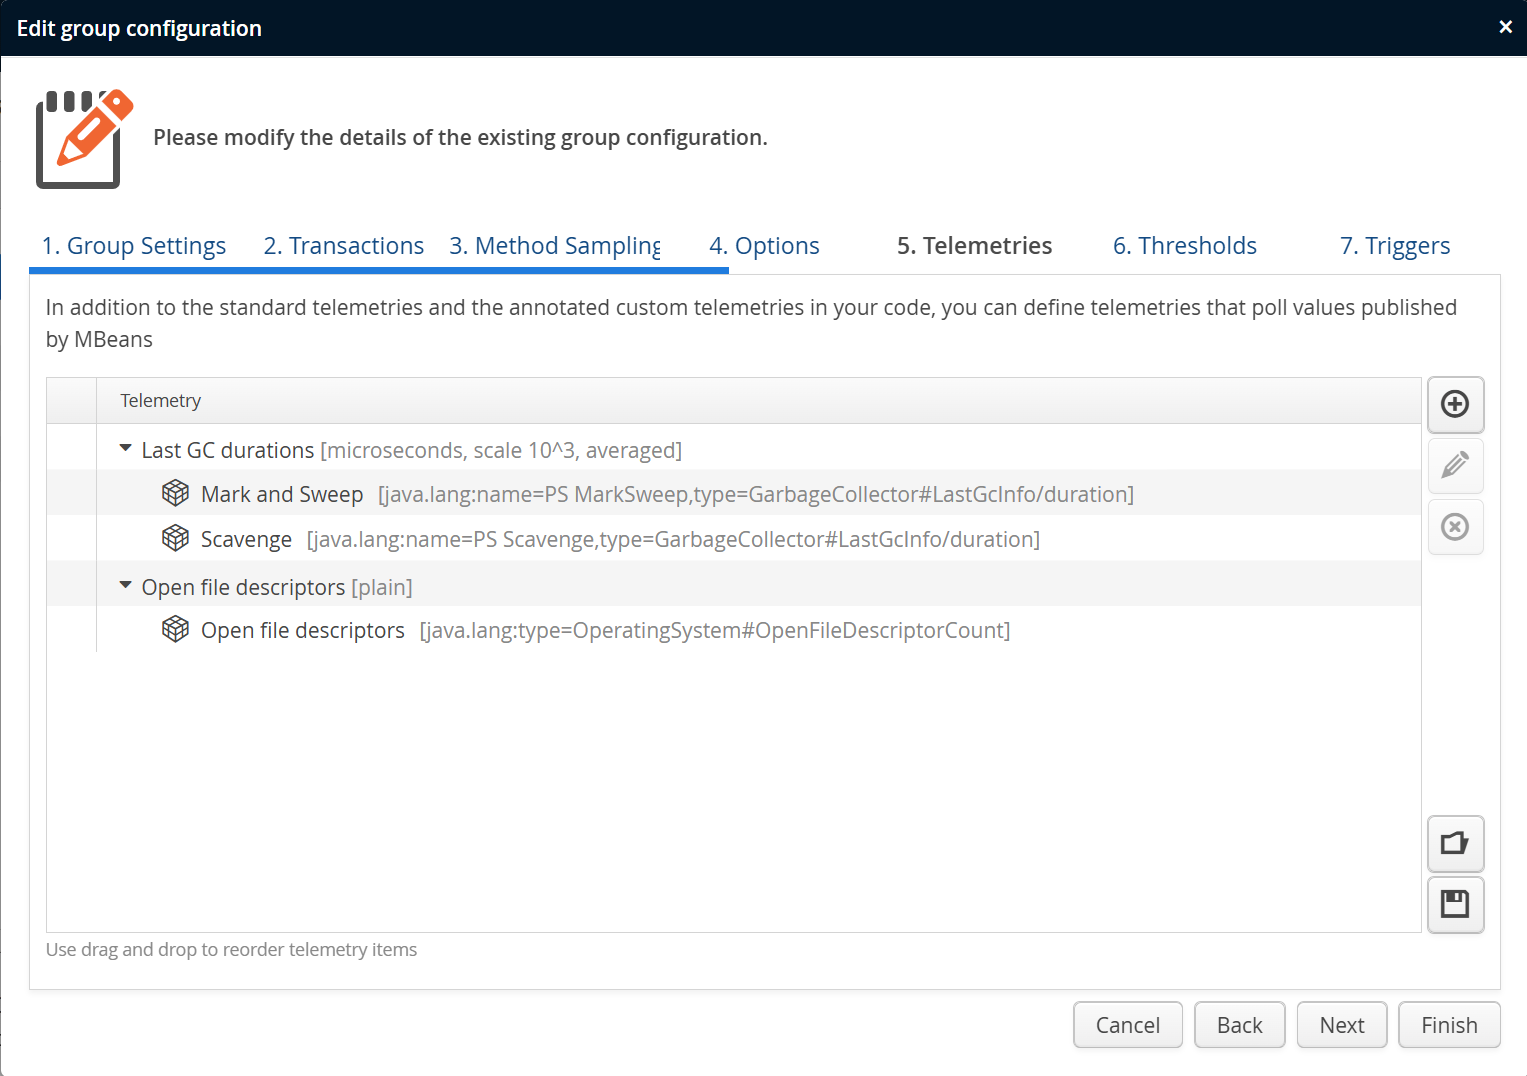Close the Edit group configuration dialog
1527x1076 pixels.
1505,27
